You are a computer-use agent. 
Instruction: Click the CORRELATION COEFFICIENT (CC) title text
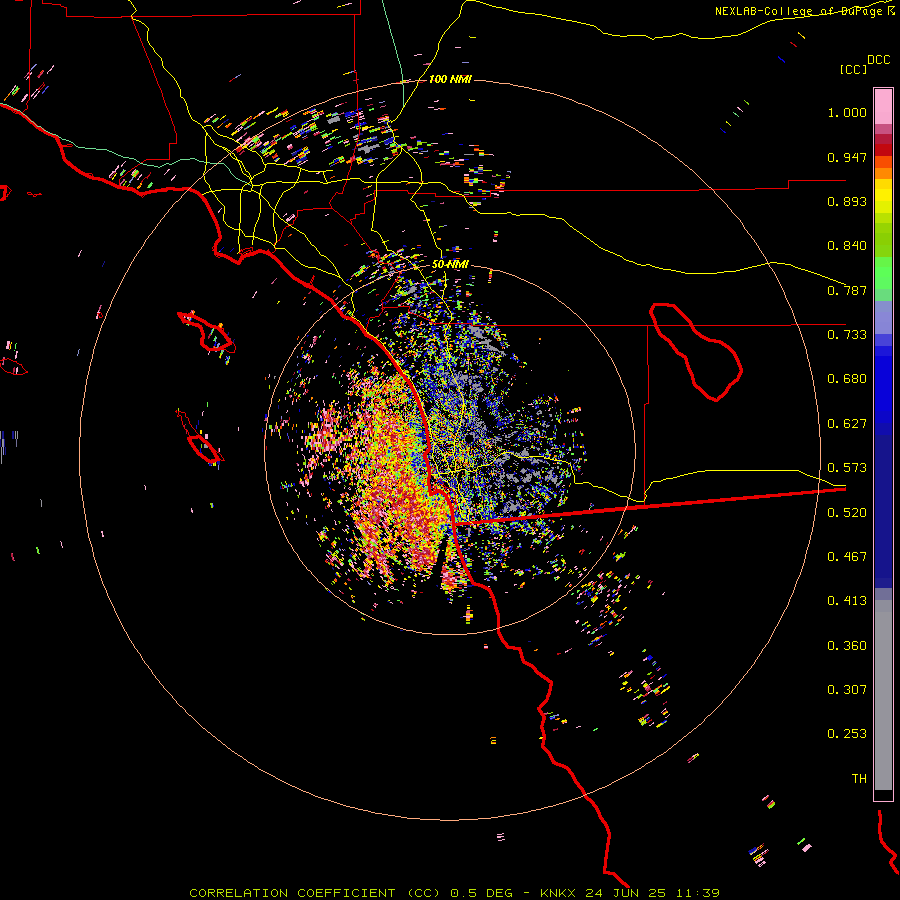click(x=315, y=893)
